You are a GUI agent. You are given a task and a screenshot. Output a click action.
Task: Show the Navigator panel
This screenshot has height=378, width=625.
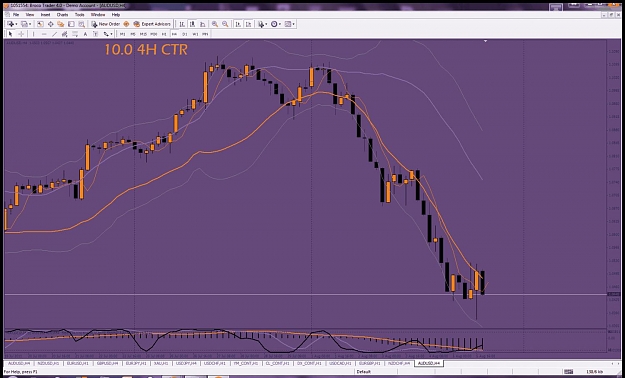click(61, 24)
